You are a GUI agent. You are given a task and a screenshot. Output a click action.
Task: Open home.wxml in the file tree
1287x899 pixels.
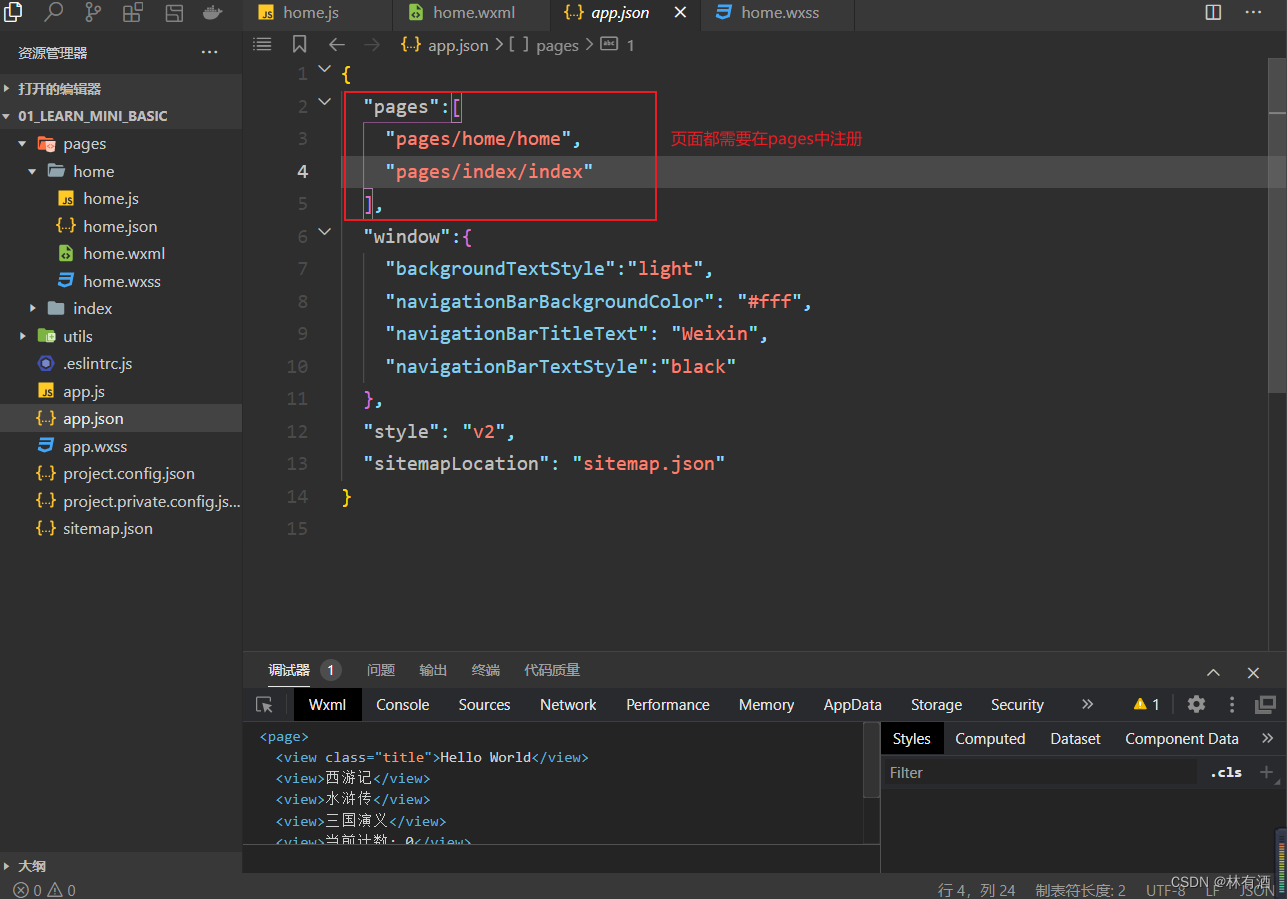point(124,253)
